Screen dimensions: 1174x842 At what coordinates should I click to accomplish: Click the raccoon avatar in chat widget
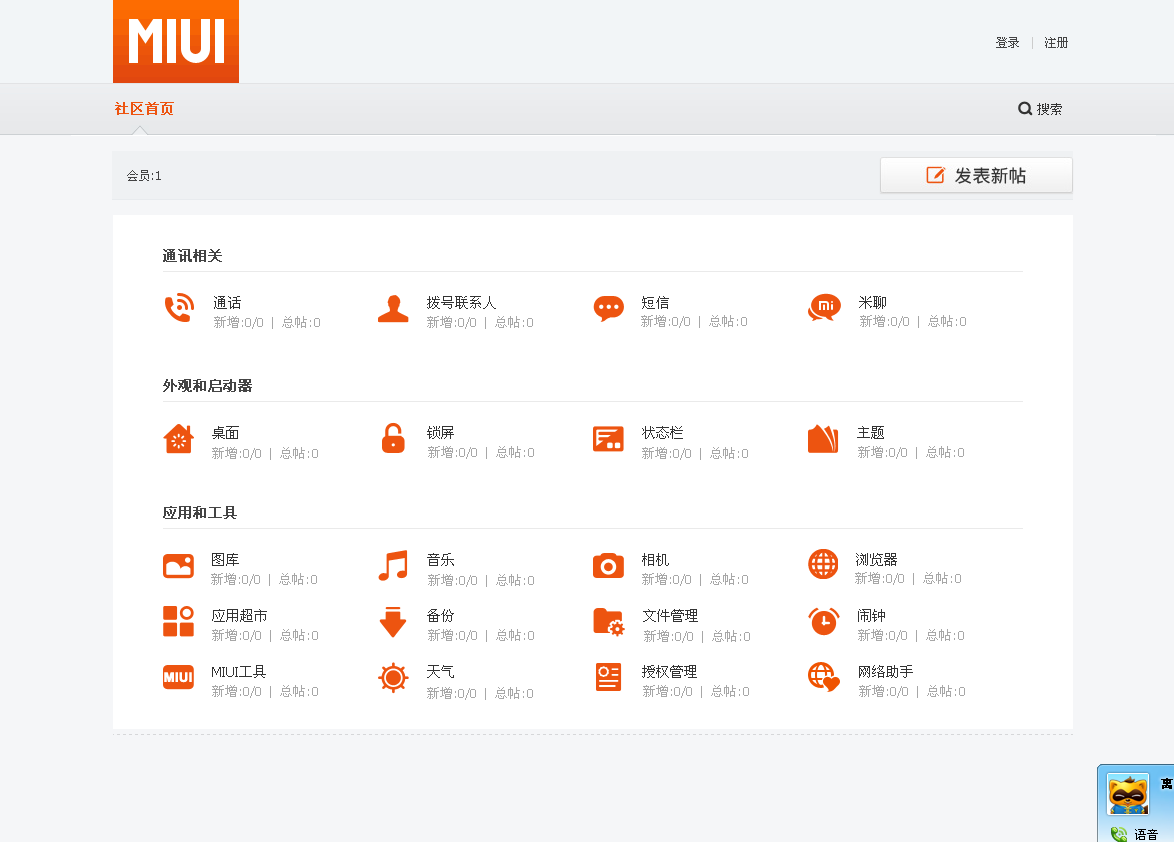[x=1128, y=795]
